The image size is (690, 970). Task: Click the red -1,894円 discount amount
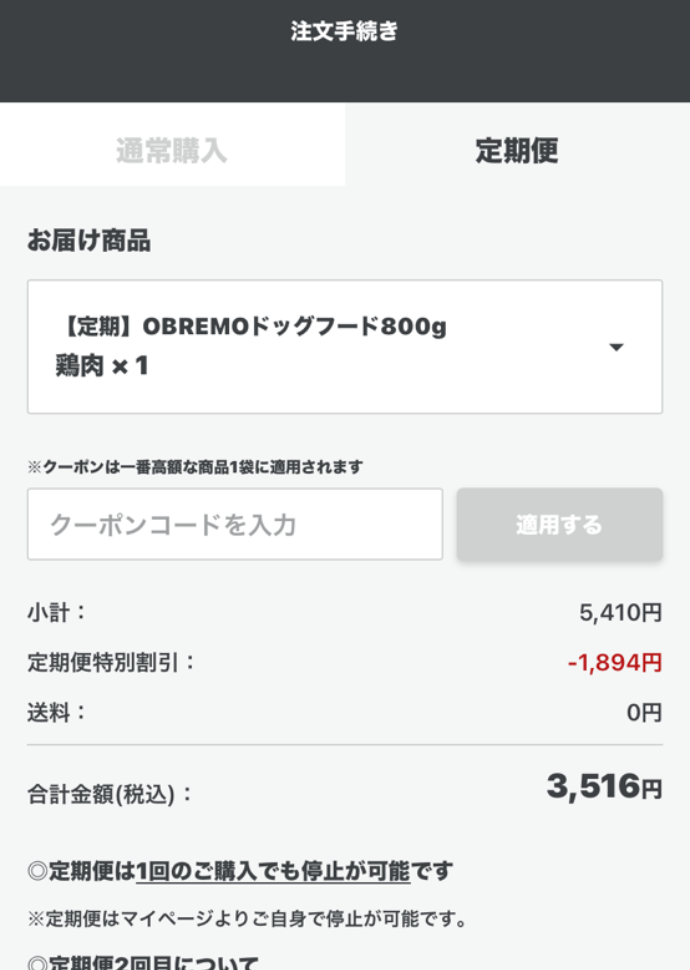coord(614,662)
